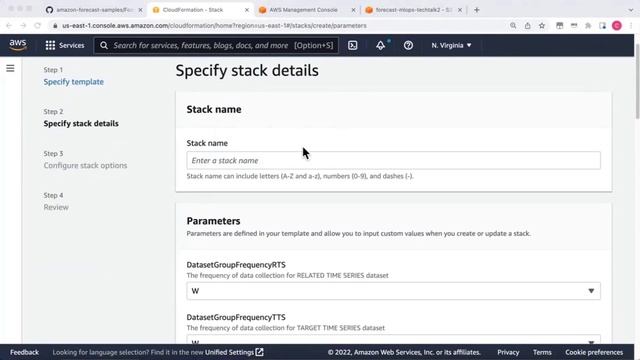Open the tab list chevron

tap(631, 10)
